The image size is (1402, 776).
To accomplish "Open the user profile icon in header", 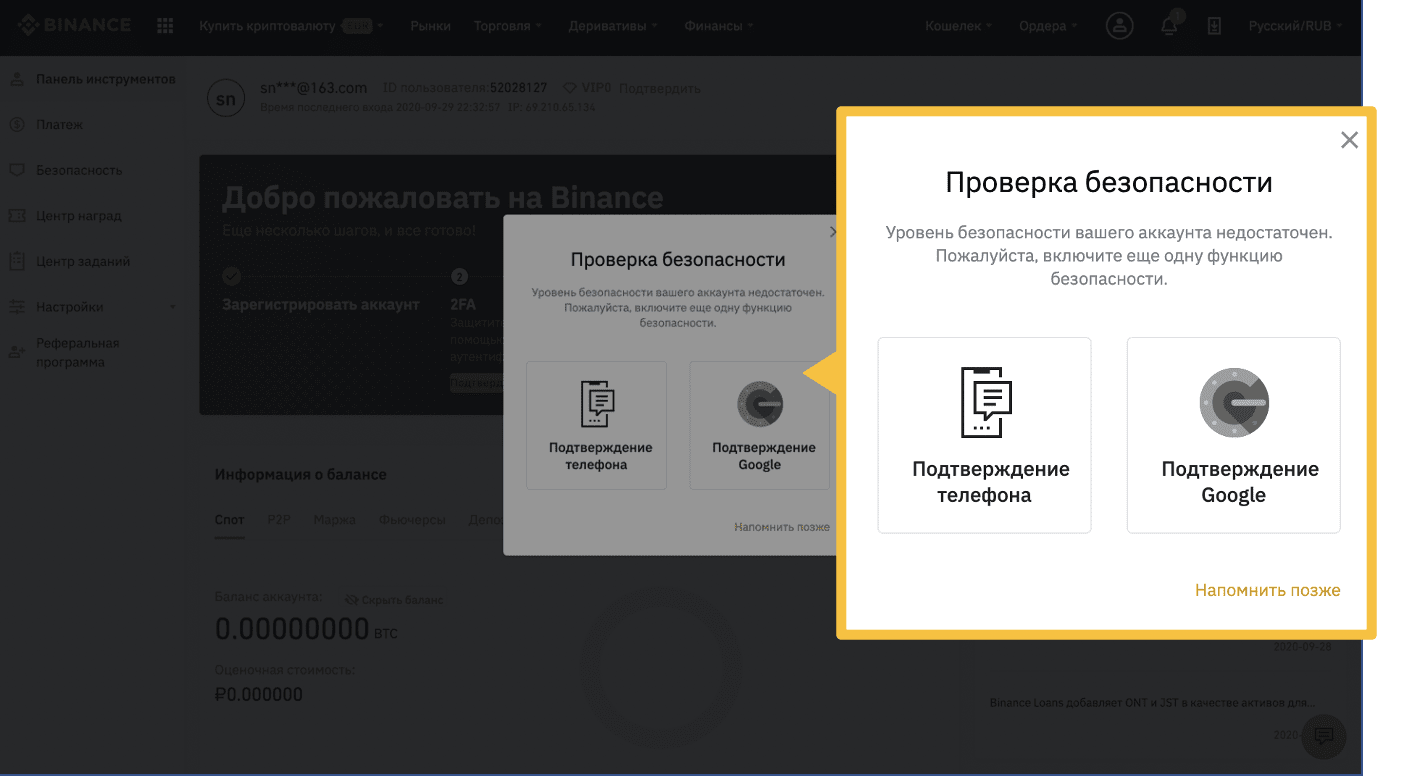I will [x=1119, y=26].
